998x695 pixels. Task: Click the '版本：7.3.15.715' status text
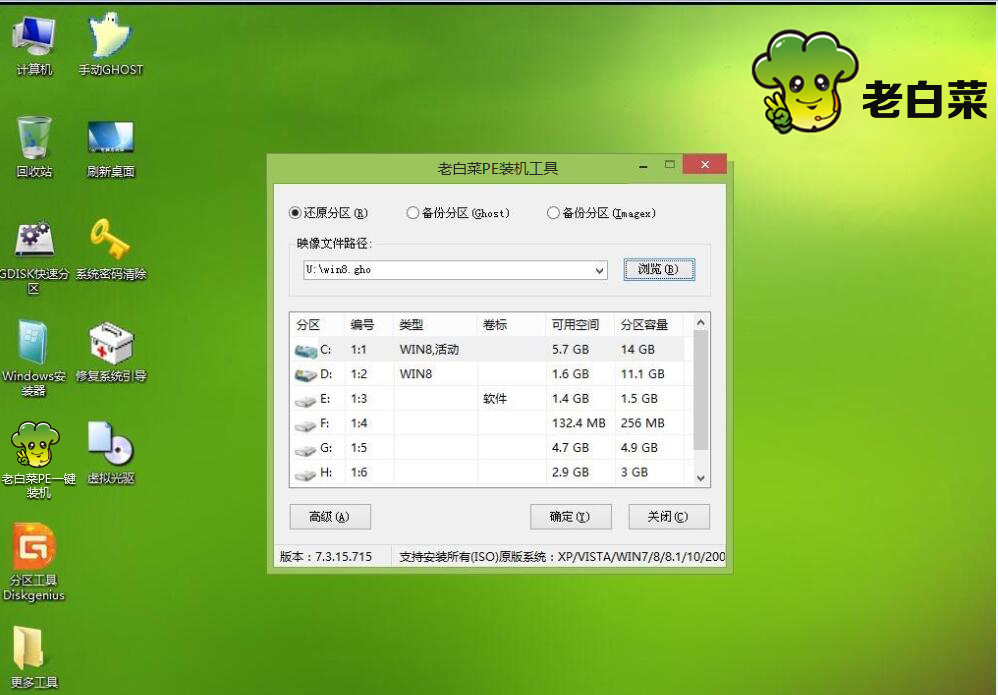[326, 557]
